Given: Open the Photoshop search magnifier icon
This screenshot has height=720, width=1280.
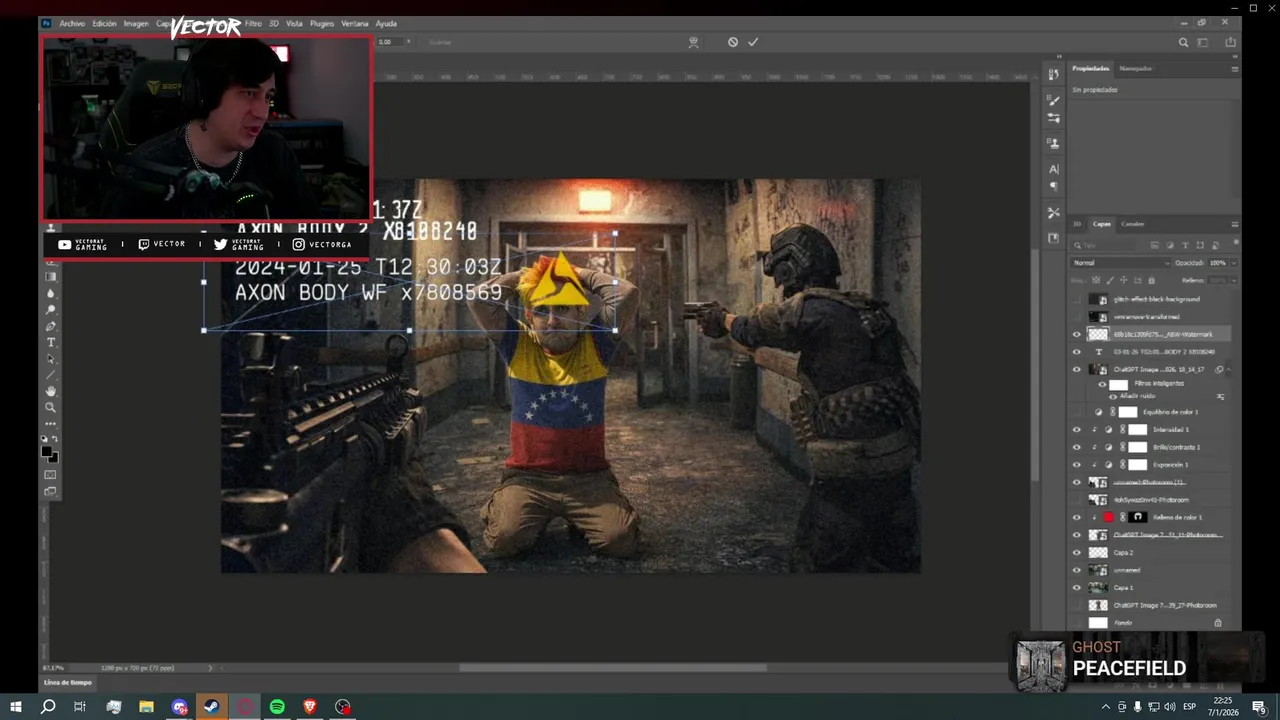Looking at the screenshot, I should pos(1183,42).
